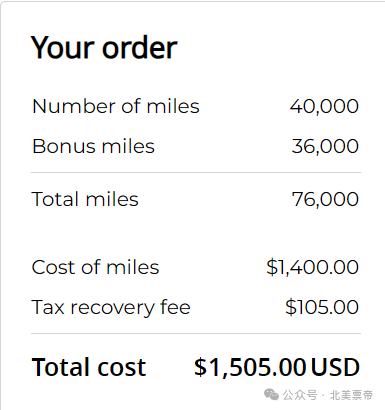Click the 76,000 total miles value
Image resolution: width=385 pixels, height=410 pixels.
325,199
